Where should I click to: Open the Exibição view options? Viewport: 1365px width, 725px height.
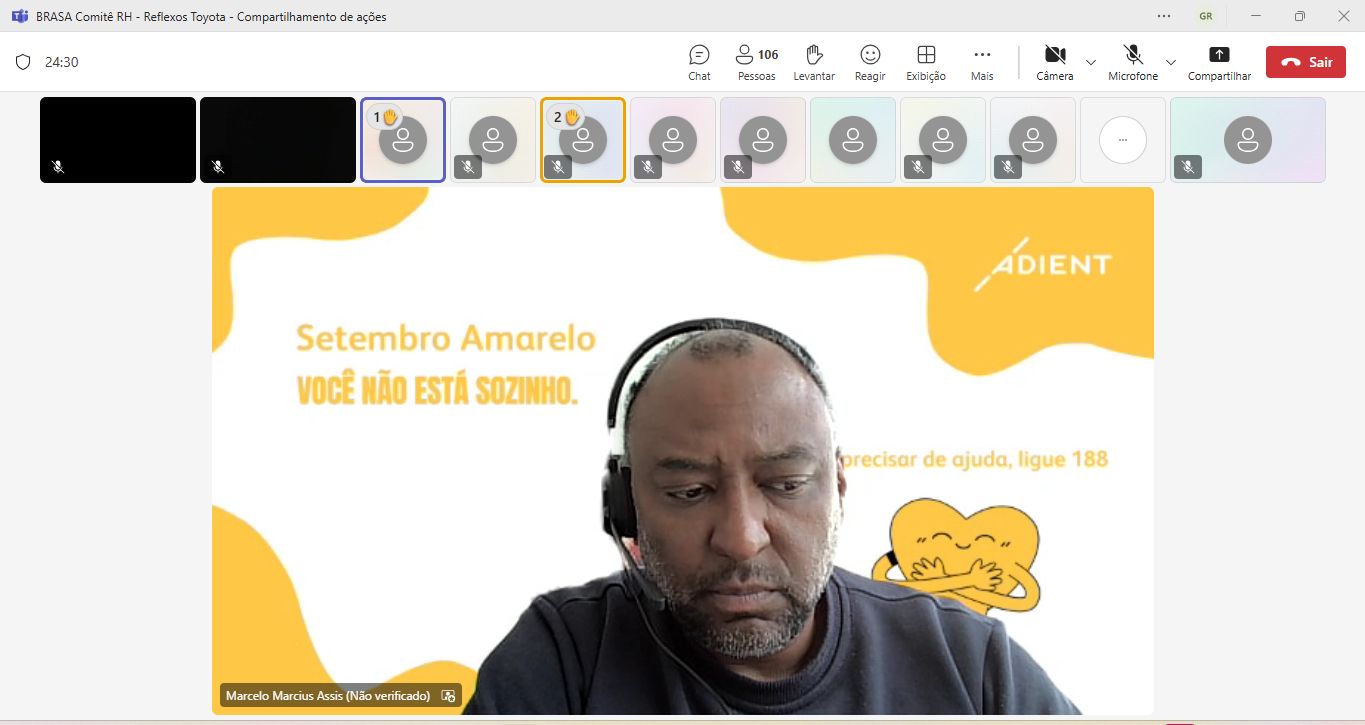pos(926,61)
